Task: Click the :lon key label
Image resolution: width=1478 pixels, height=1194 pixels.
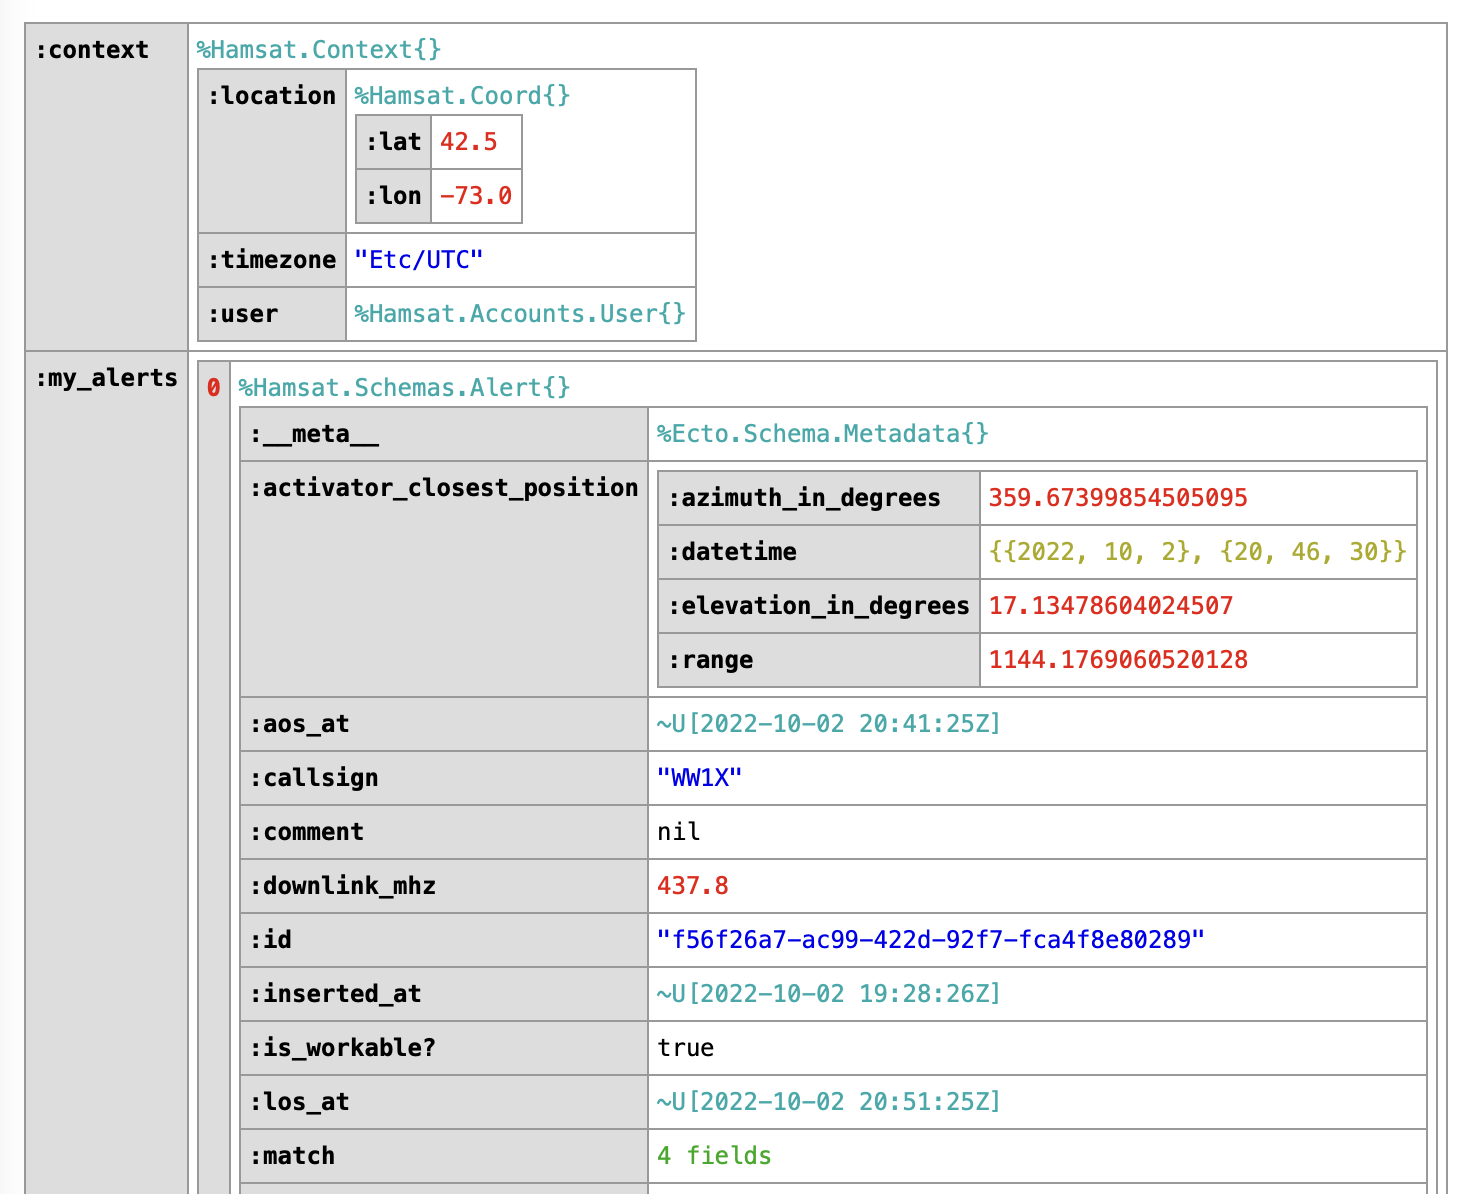Action: (x=394, y=196)
